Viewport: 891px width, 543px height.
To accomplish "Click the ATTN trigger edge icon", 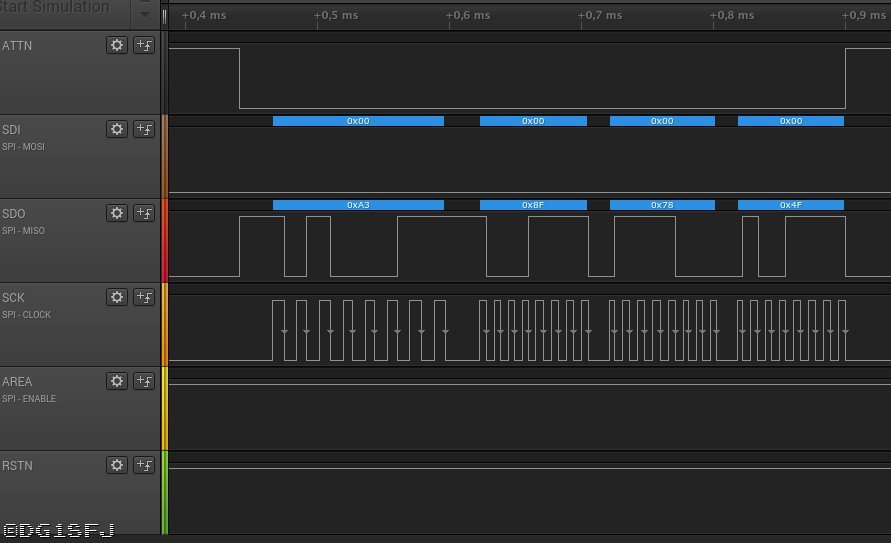I will (x=144, y=45).
